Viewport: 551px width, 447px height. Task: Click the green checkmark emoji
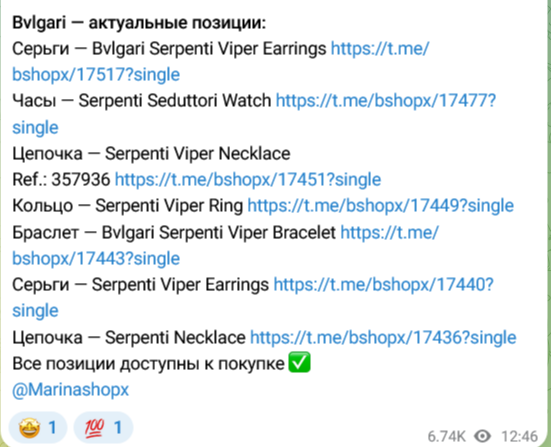click(x=299, y=362)
